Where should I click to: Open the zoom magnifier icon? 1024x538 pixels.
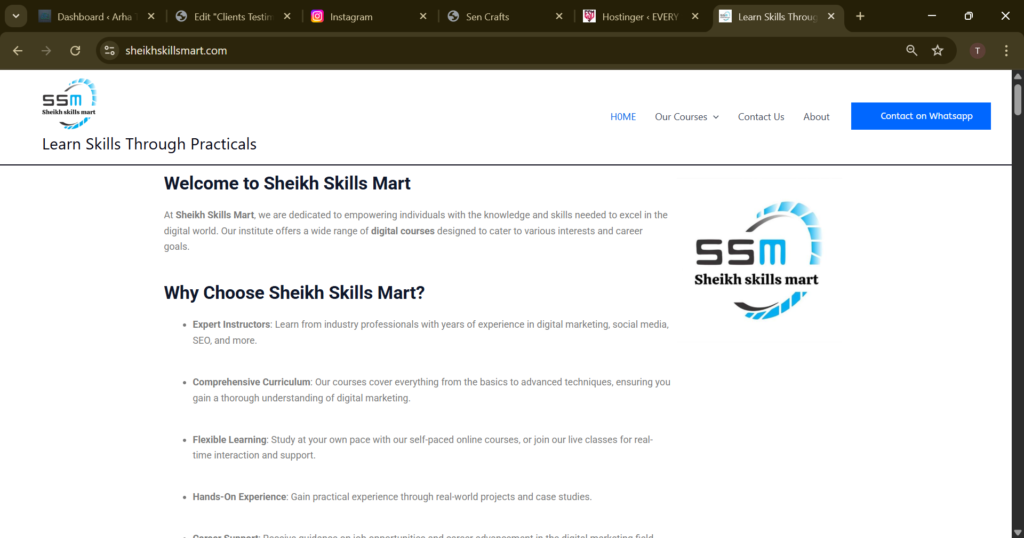(912, 50)
